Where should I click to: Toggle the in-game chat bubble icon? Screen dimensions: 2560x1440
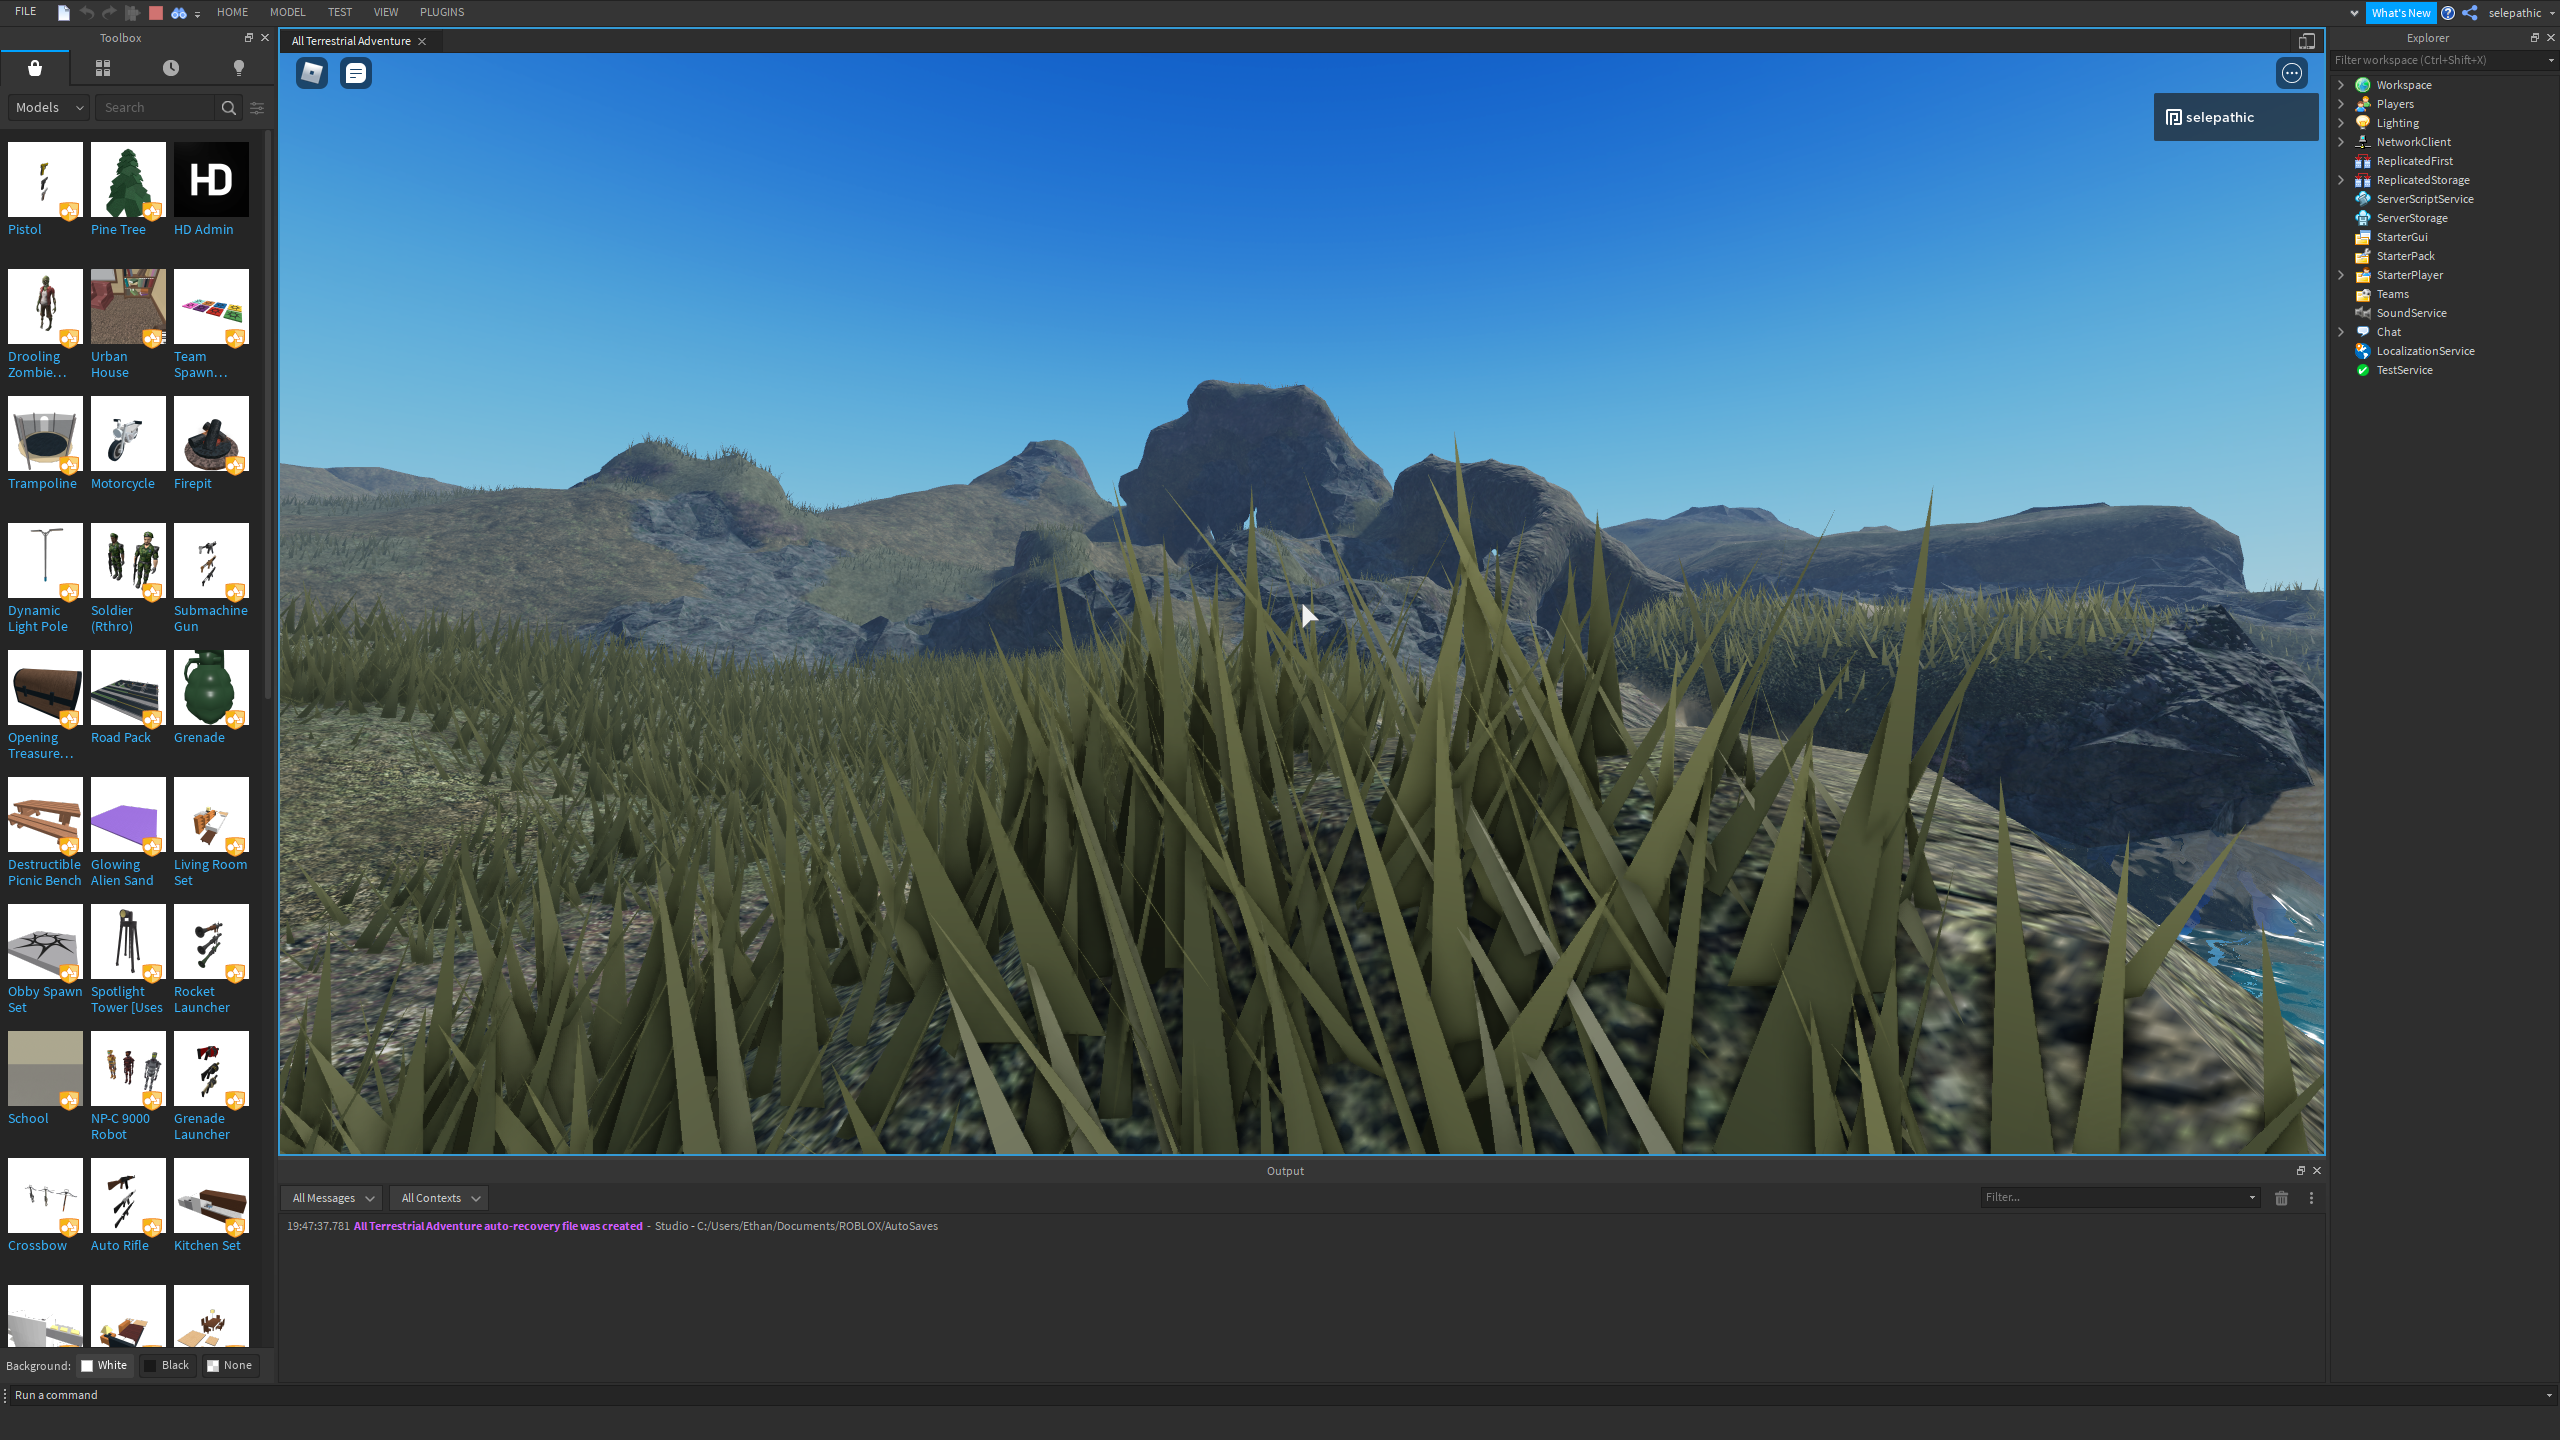click(x=356, y=73)
